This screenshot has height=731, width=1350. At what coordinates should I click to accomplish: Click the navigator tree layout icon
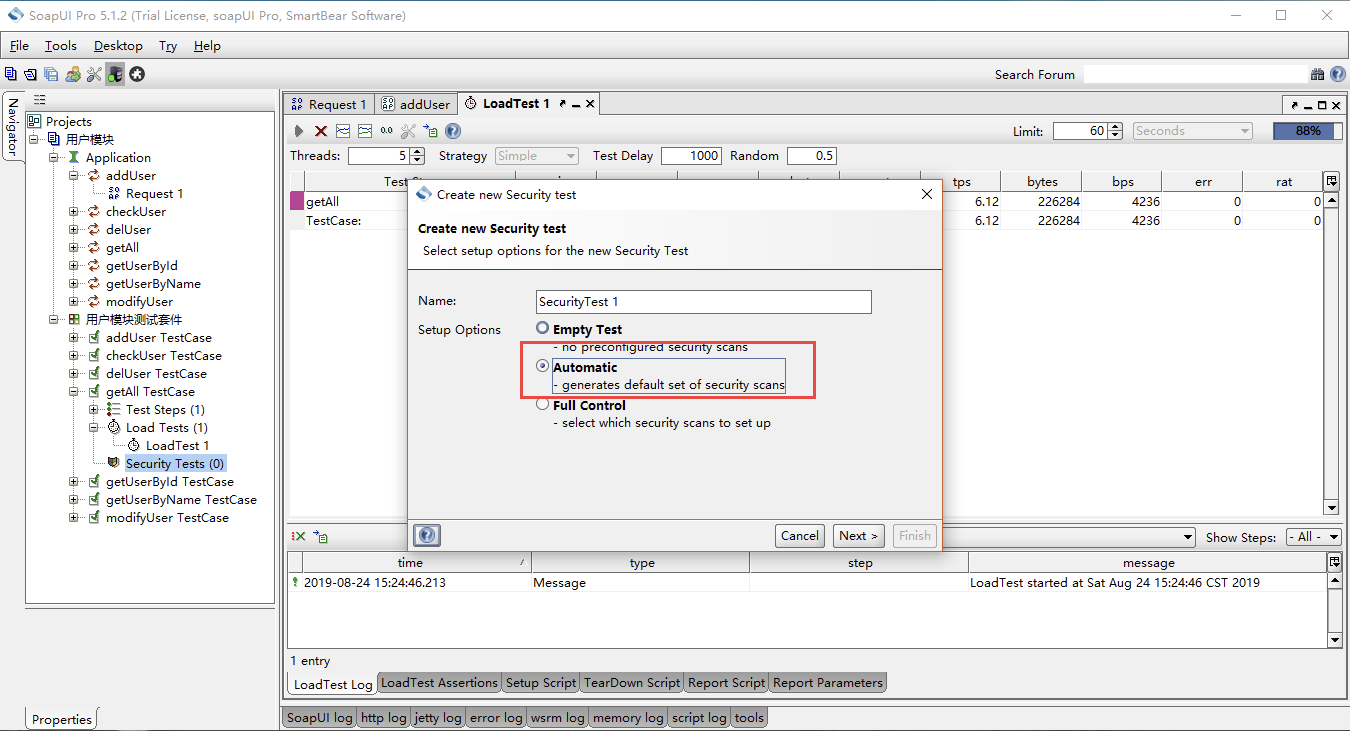[40, 99]
